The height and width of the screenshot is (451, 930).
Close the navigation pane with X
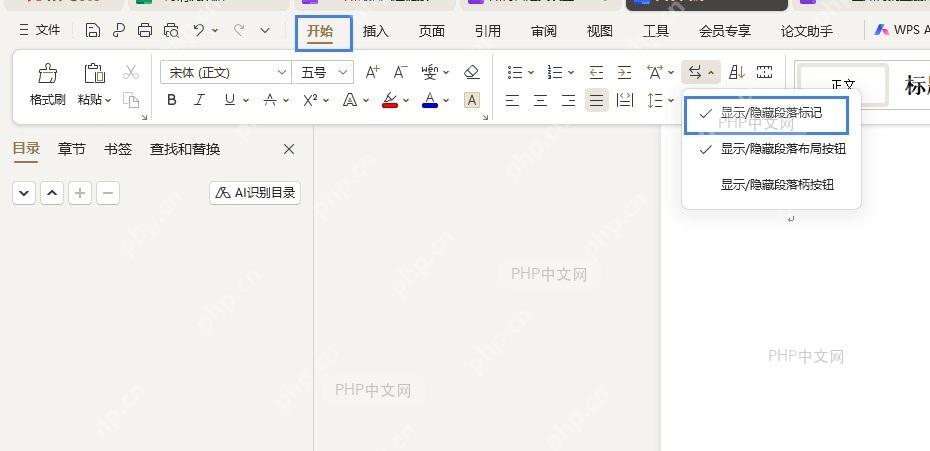tap(289, 149)
